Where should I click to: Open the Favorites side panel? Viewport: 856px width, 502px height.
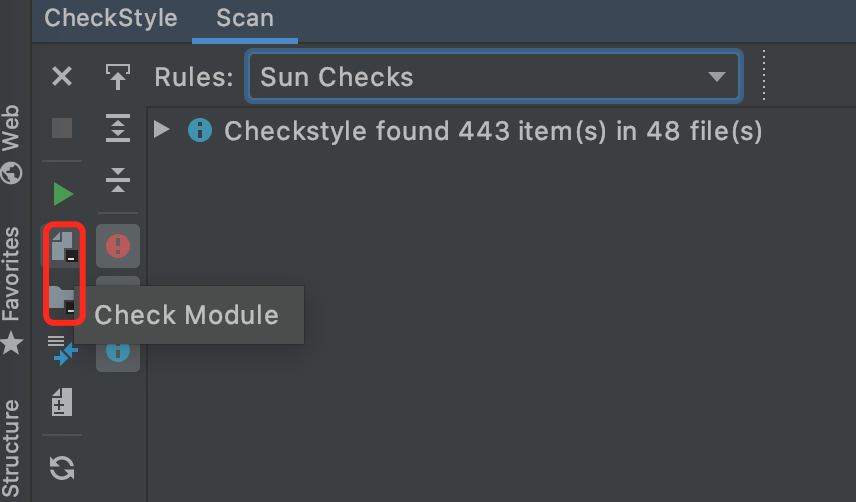point(11,290)
